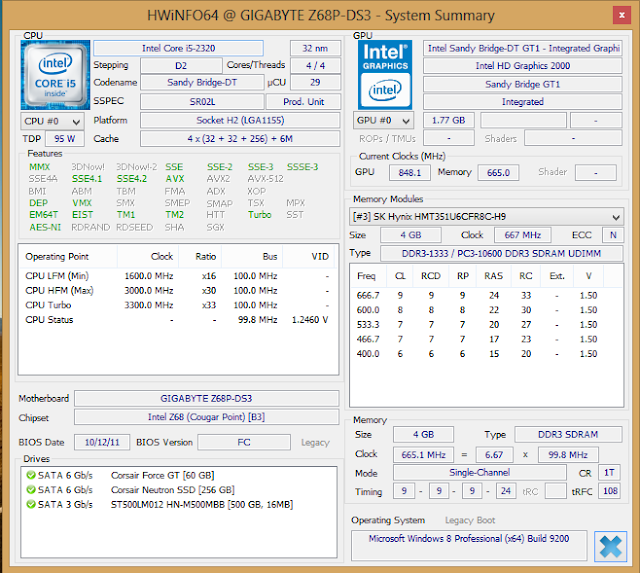Click the memory clock 665.1 MHz field
The height and width of the screenshot is (573, 640).
pyautogui.click(x=423, y=455)
